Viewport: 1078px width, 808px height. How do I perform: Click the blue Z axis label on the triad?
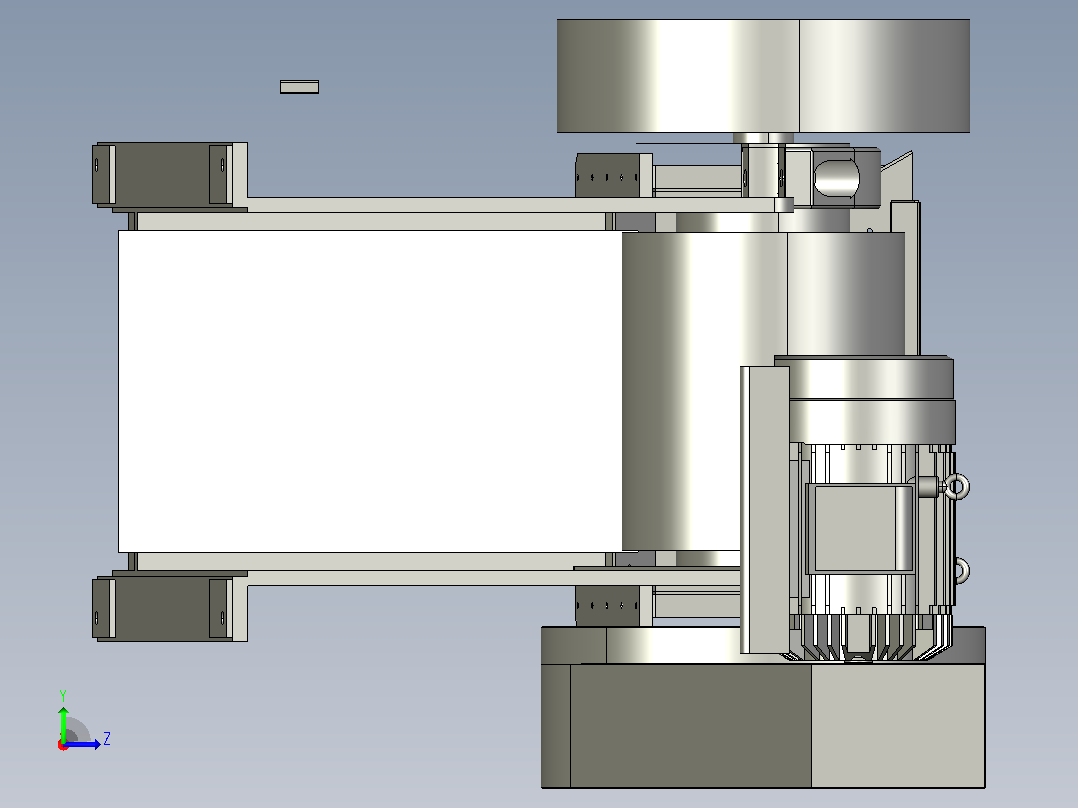point(107,739)
